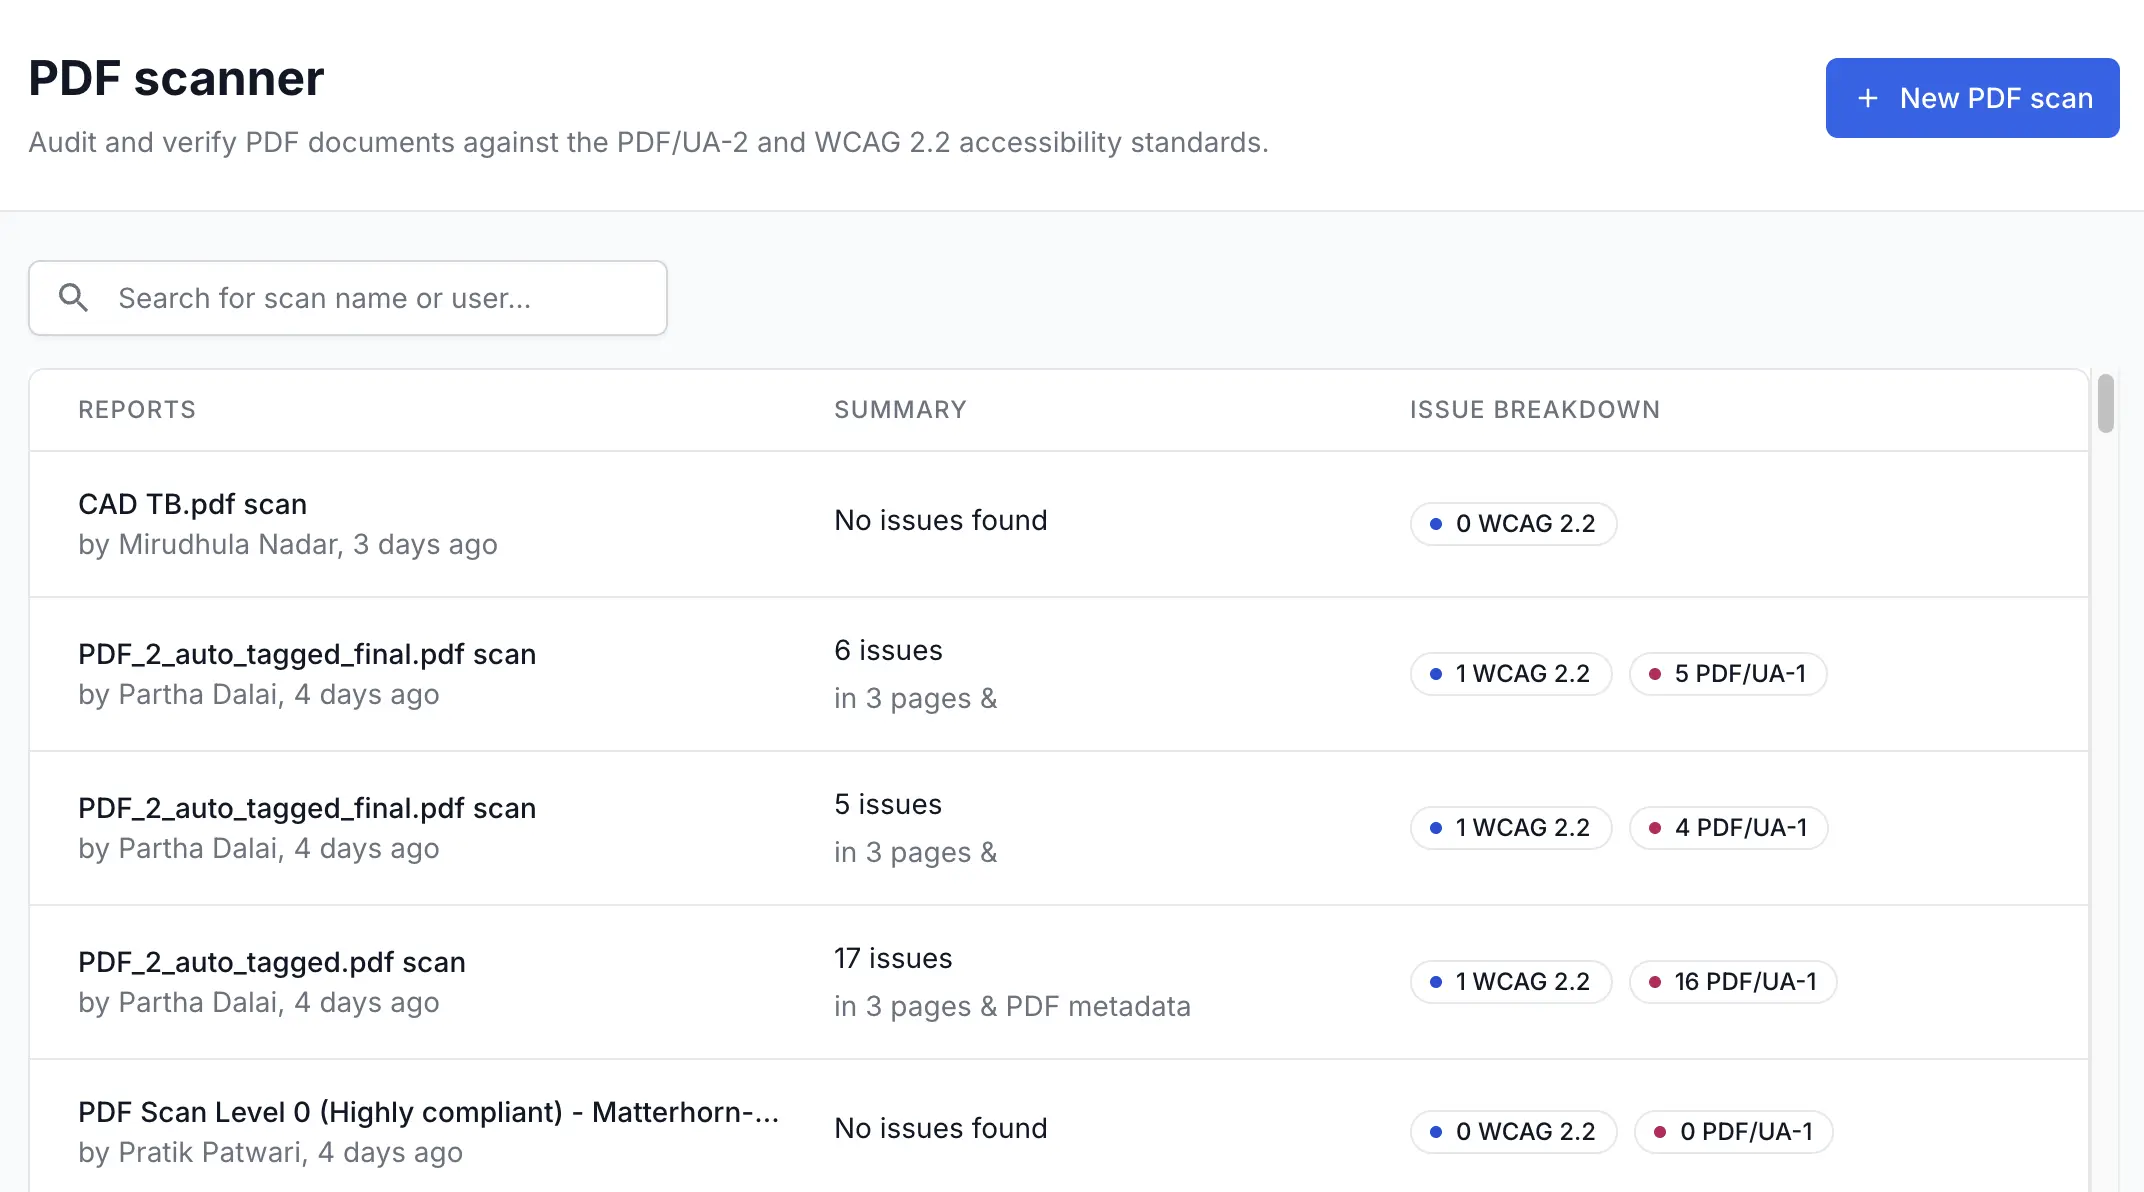
Task: Open the Matterhorn highly compliant scan report
Action: tap(428, 1112)
